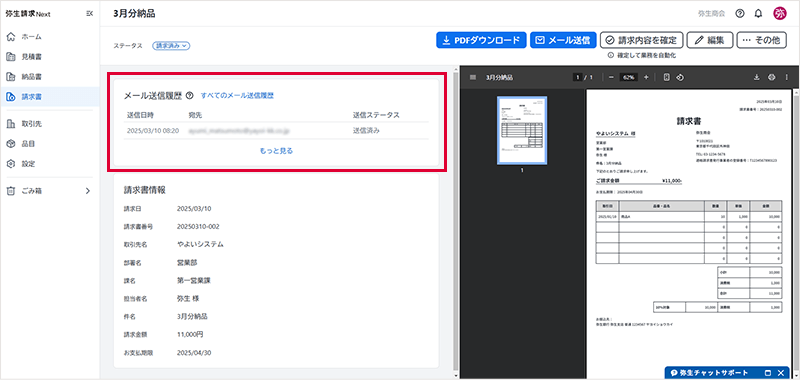The width and height of the screenshot is (800, 380).
Task: Toggle the PDF viewer sidebar menu icon
Action: pos(473,78)
